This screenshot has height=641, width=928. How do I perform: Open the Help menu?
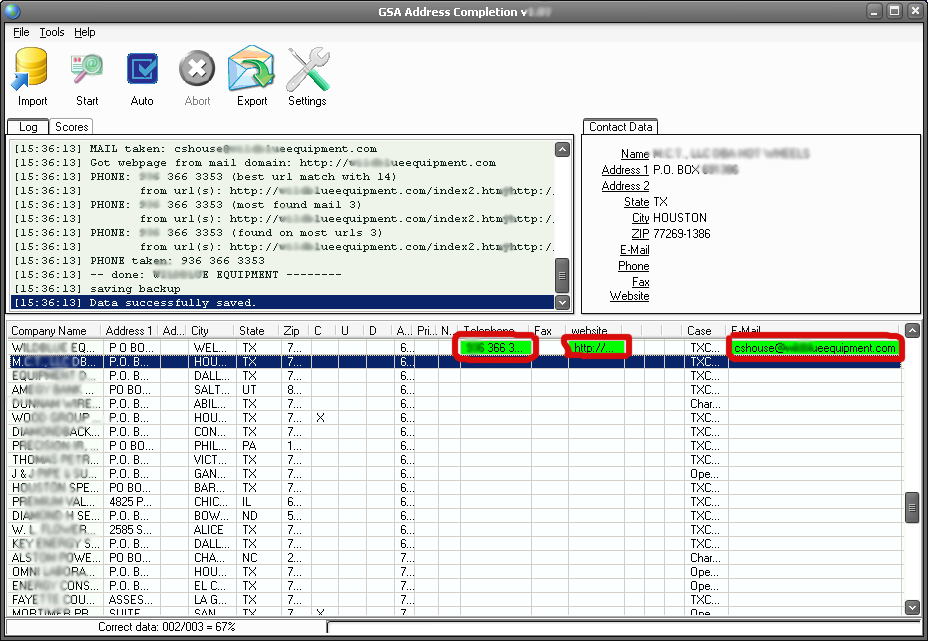pyautogui.click(x=85, y=32)
